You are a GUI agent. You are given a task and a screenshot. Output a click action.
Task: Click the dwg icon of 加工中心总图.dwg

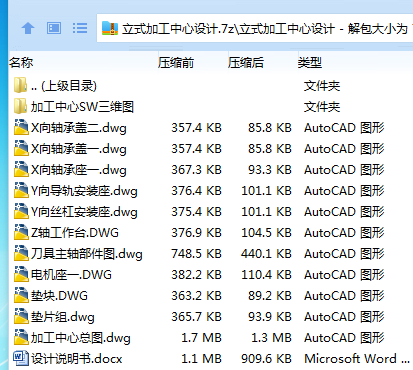click(21, 338)
